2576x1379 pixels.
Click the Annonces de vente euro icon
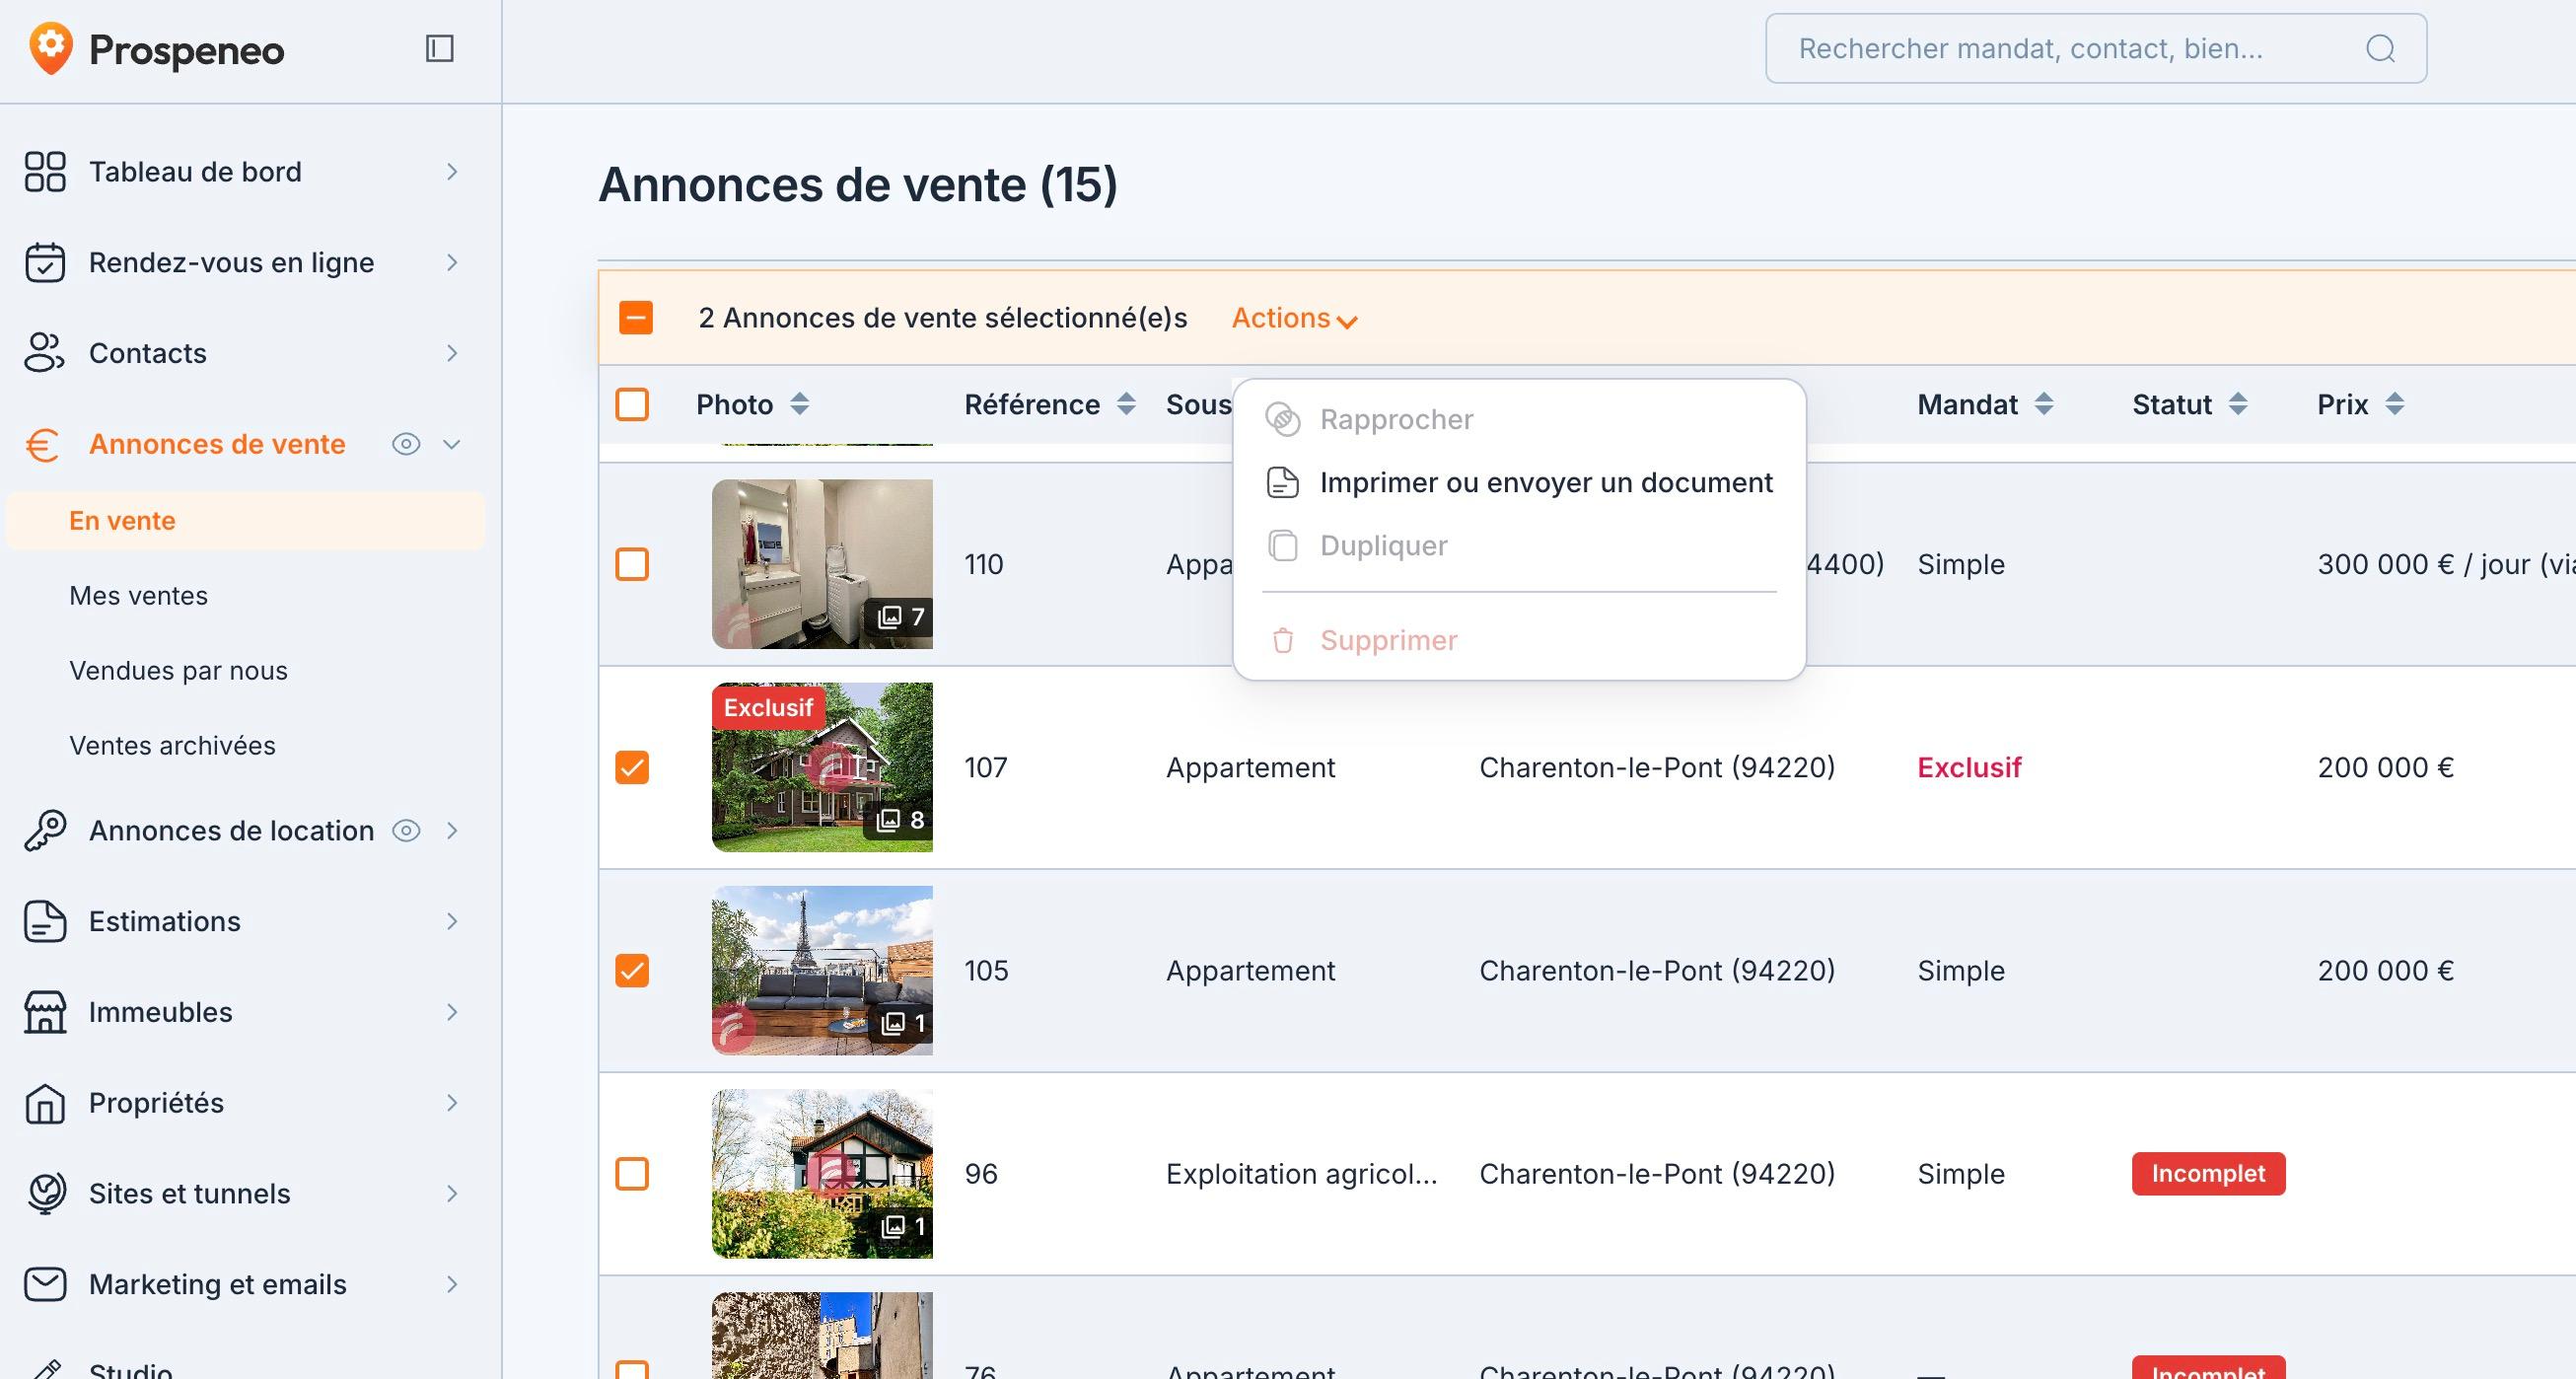(43, 444)
